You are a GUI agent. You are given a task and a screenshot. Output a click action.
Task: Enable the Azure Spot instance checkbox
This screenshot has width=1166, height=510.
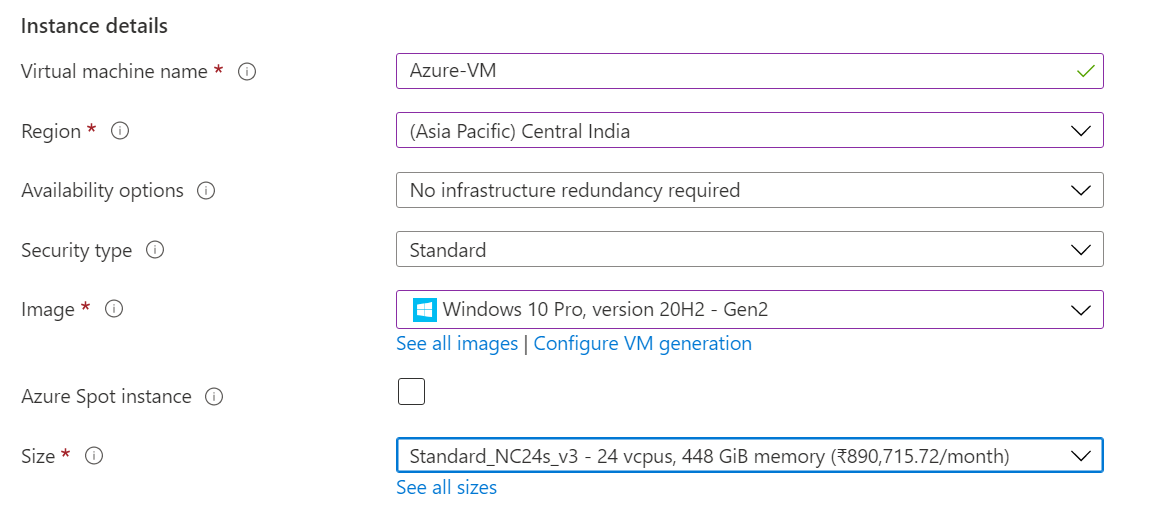tap(411, 392)
